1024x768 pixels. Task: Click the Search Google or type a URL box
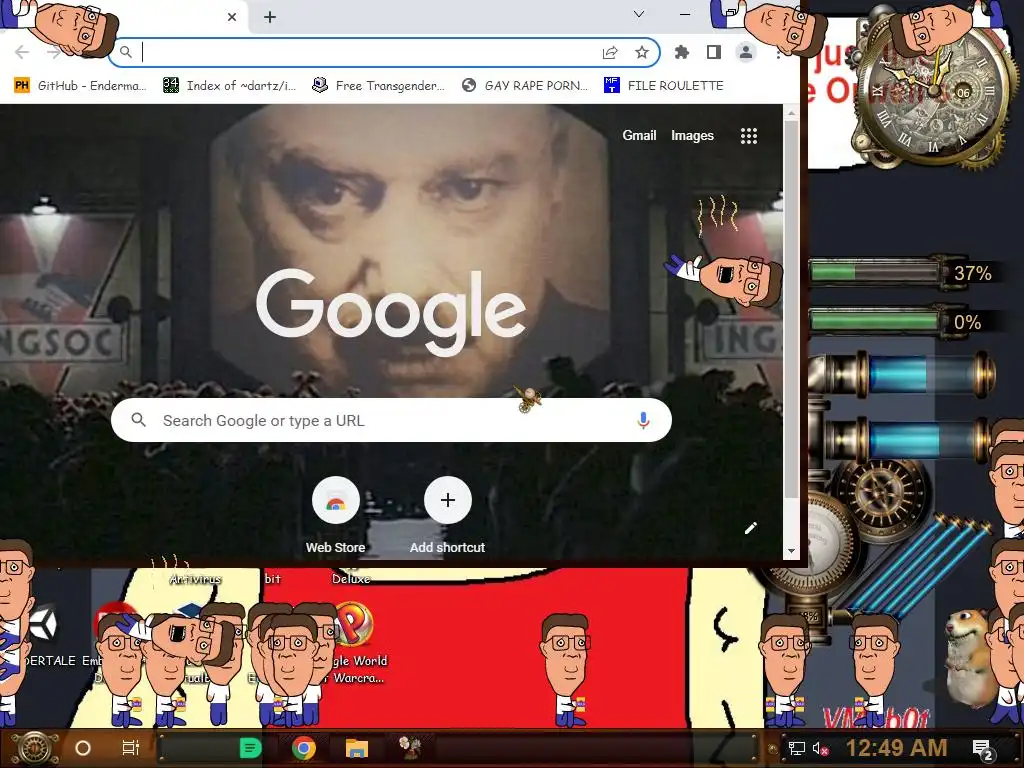pyautogui.click(x=391, y=420)
